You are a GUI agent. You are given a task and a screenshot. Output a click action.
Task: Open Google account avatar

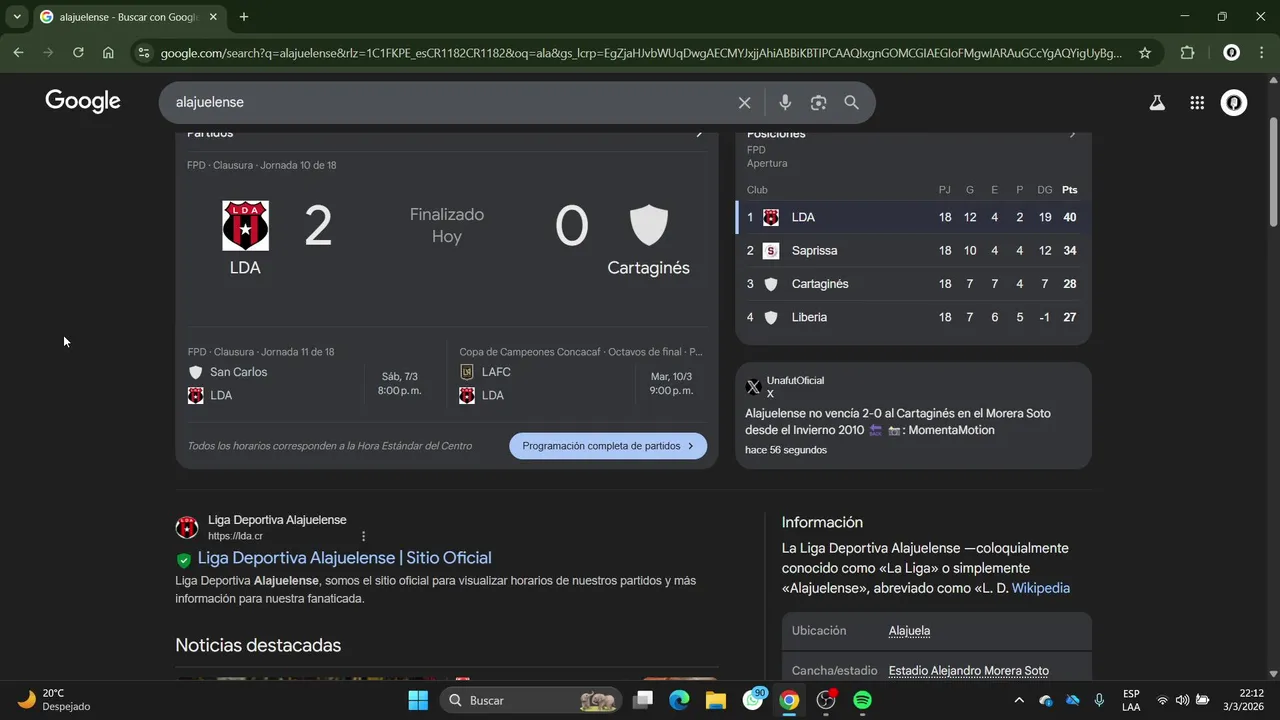tap(1234, 102)
